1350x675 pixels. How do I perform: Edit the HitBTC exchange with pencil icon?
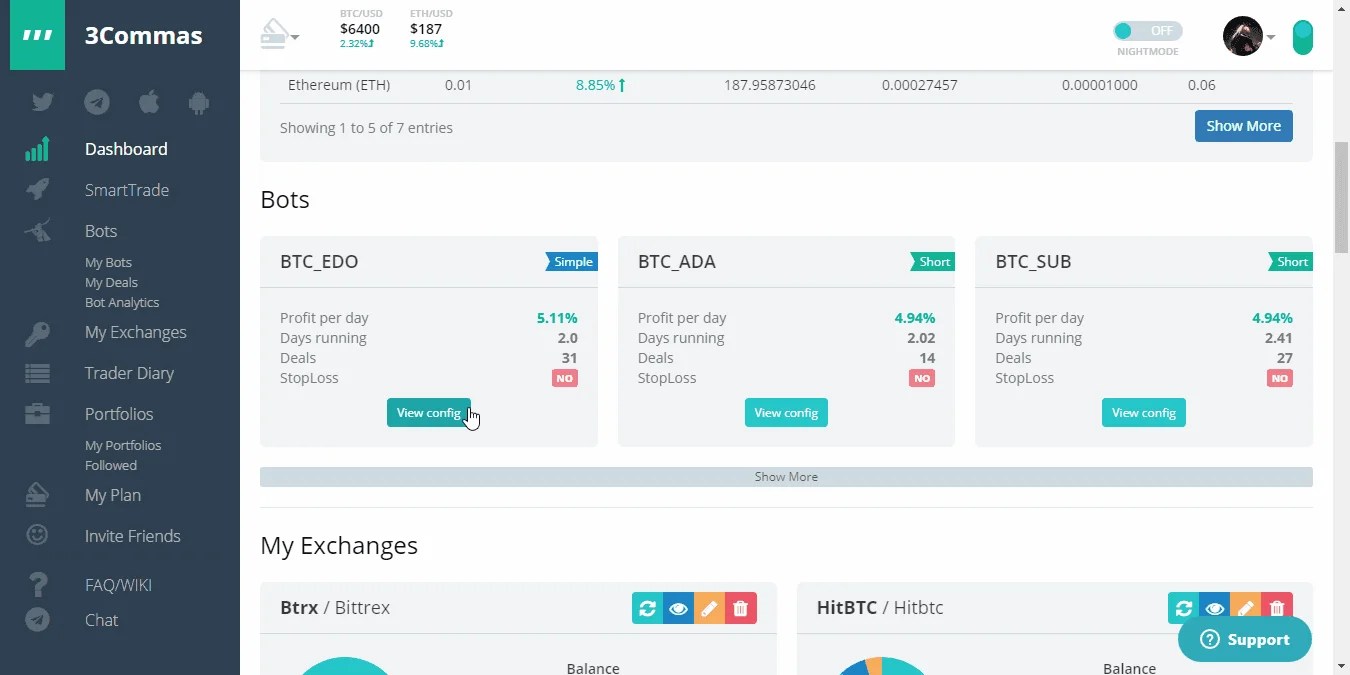tap(1246, 608)
